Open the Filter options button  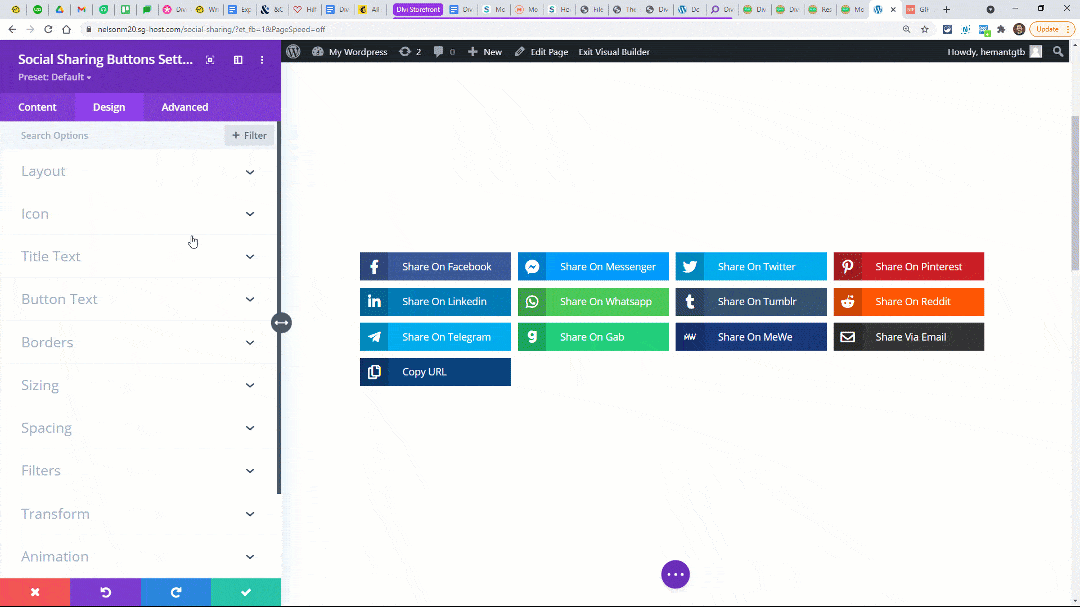249,136
